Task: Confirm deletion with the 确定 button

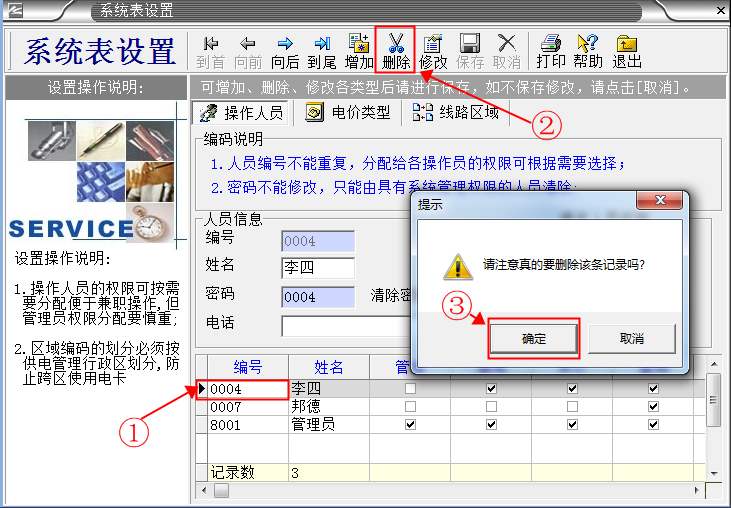Action: coord(534,339)
